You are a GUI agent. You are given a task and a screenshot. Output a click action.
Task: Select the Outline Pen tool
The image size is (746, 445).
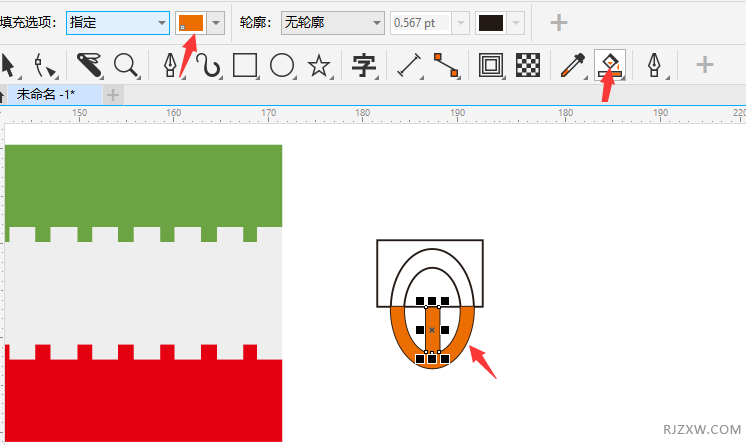point(655,65)
